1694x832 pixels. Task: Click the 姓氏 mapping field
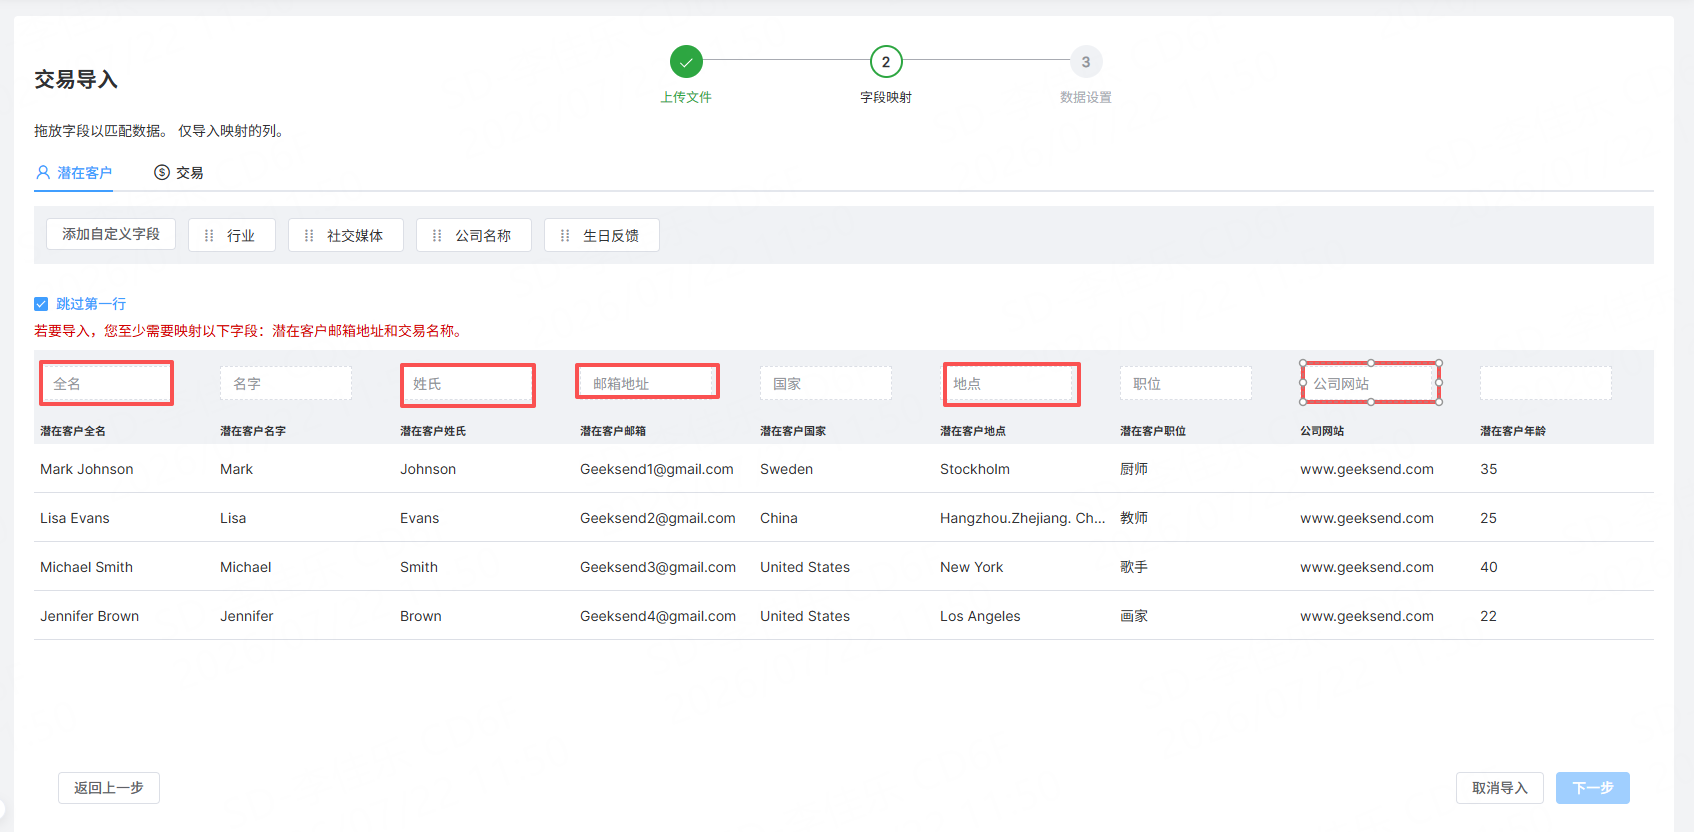pos(466,383)
